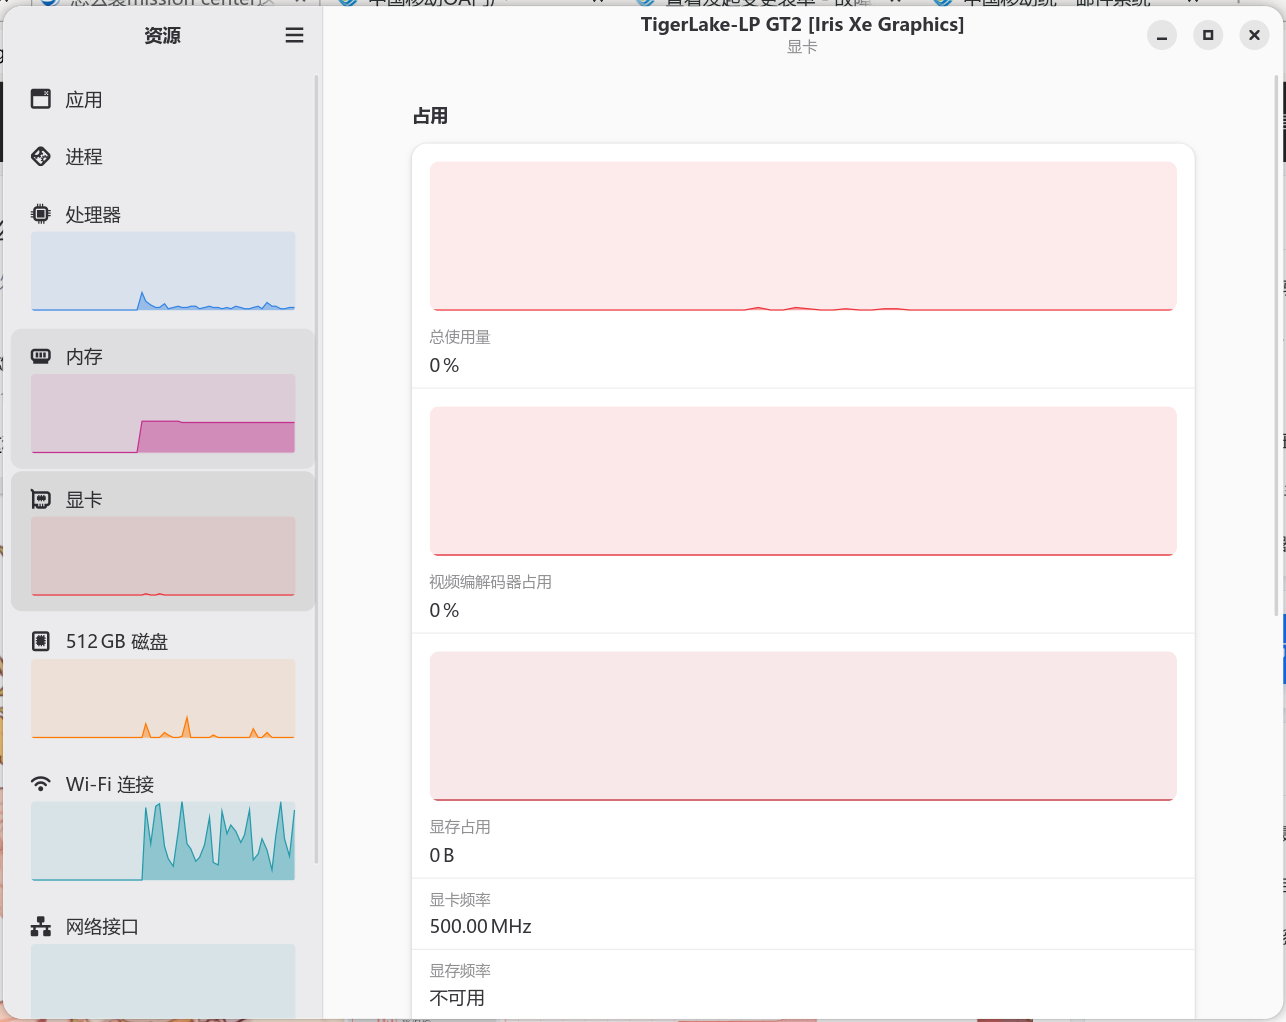Click the 512 GB 磁盘 activity graph

click(163, 698)
